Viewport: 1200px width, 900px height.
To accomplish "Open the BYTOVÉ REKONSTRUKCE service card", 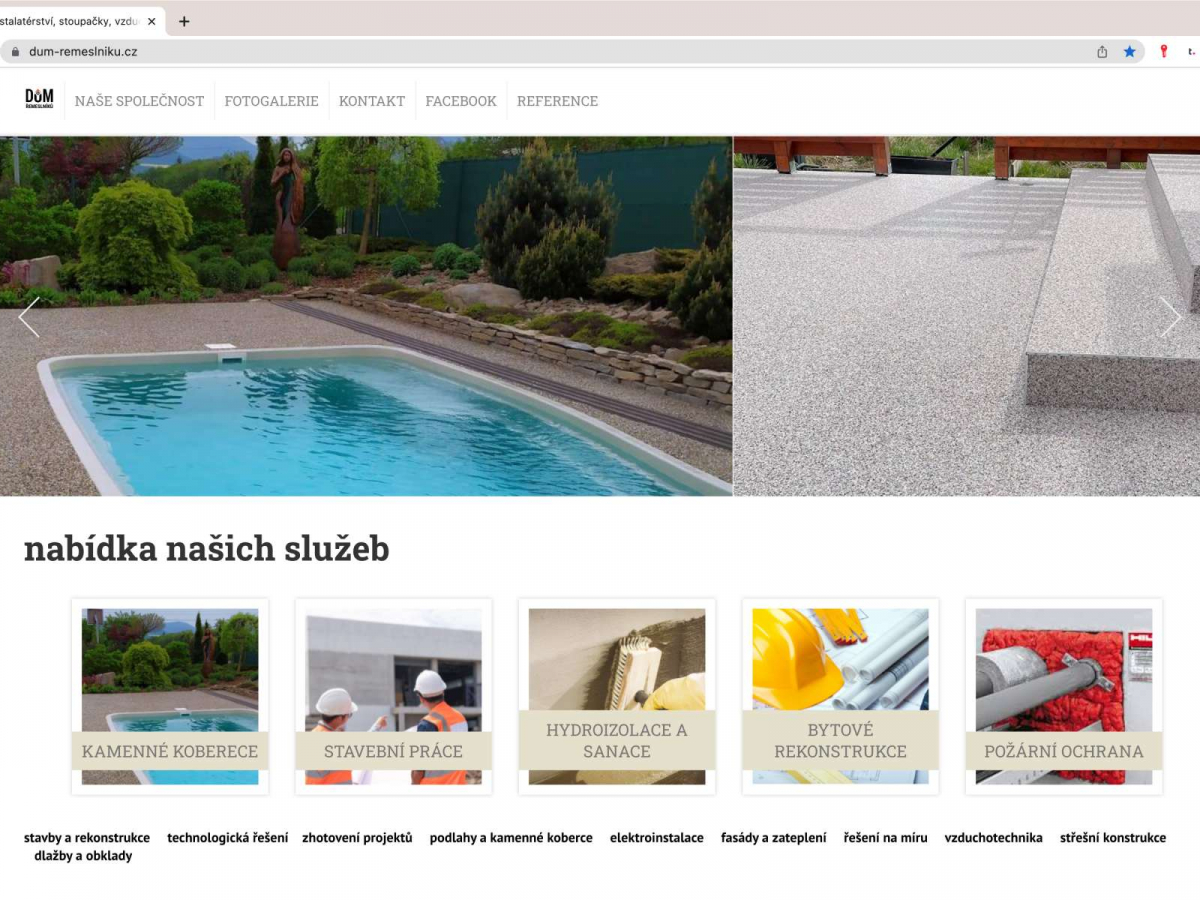I will pyautogui.click(x=840, y=697).
